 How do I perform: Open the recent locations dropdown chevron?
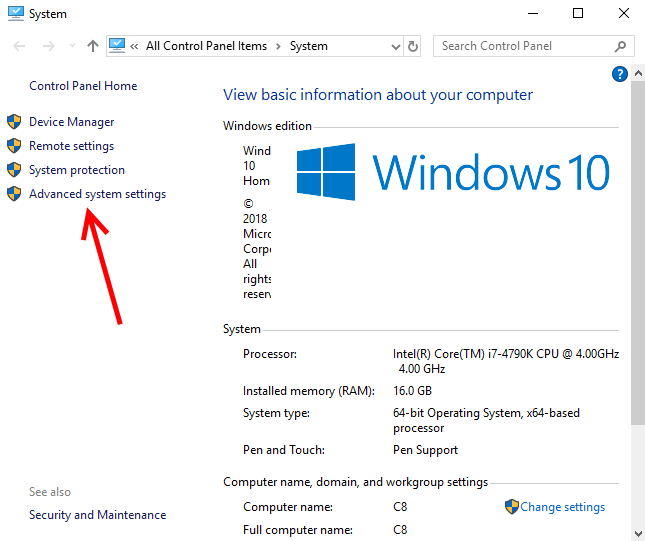pos(72,46)
